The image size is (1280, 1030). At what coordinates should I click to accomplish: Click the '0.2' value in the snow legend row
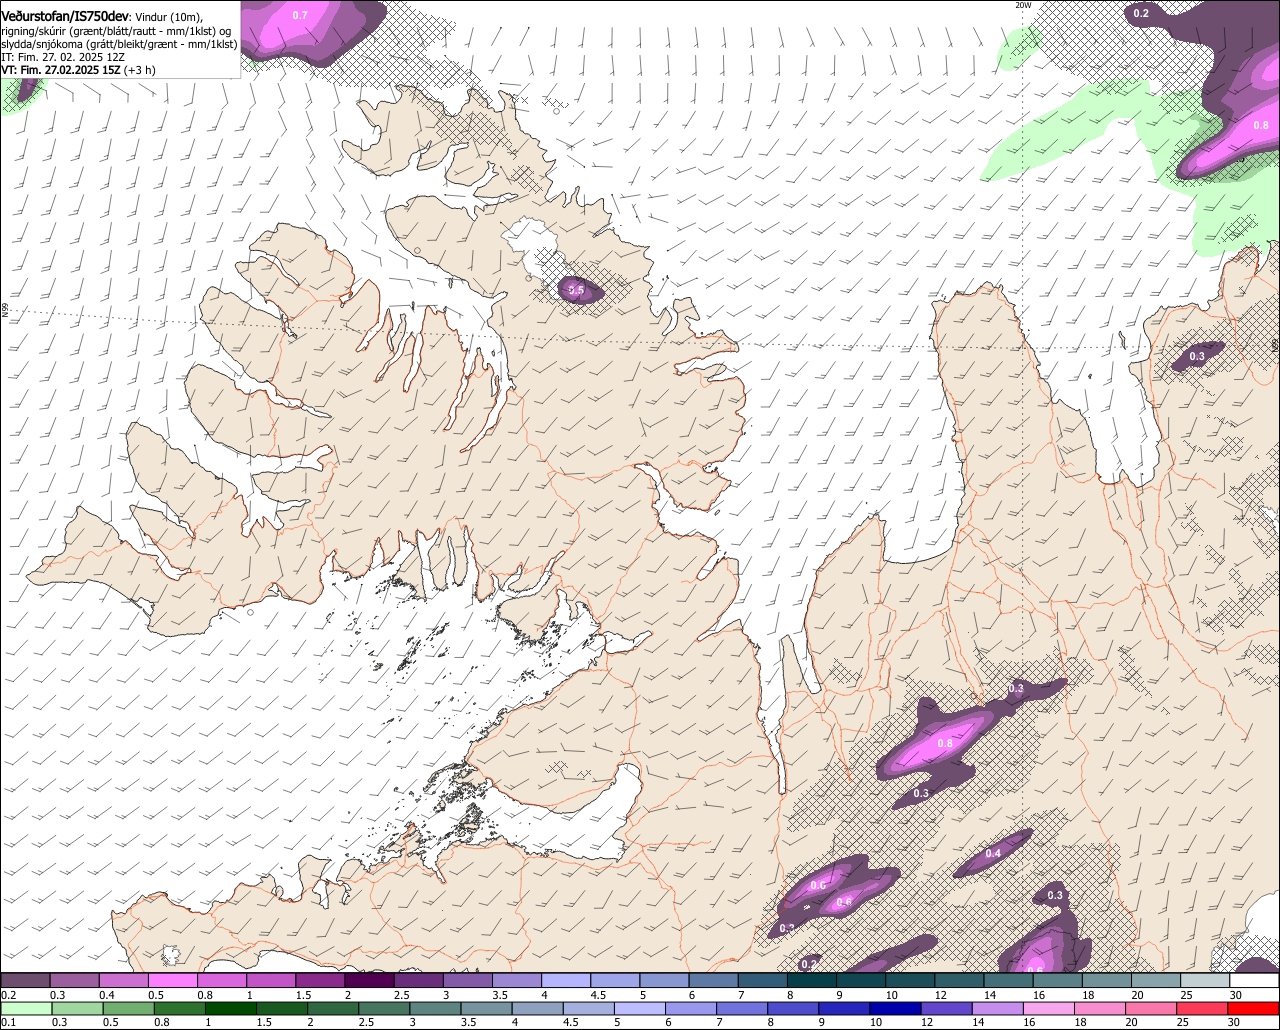pyautogui.click(x=8, y=995)
